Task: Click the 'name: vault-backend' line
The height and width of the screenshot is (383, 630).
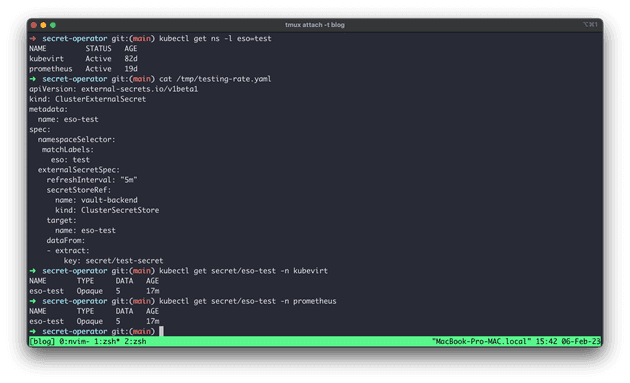Action: (x=96, y=200)
